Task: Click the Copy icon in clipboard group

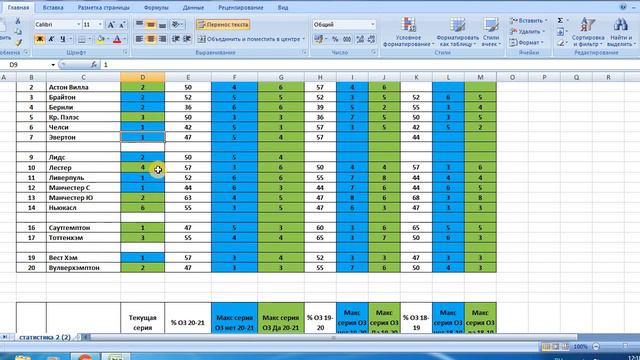Action: click(x=18, y=31)
